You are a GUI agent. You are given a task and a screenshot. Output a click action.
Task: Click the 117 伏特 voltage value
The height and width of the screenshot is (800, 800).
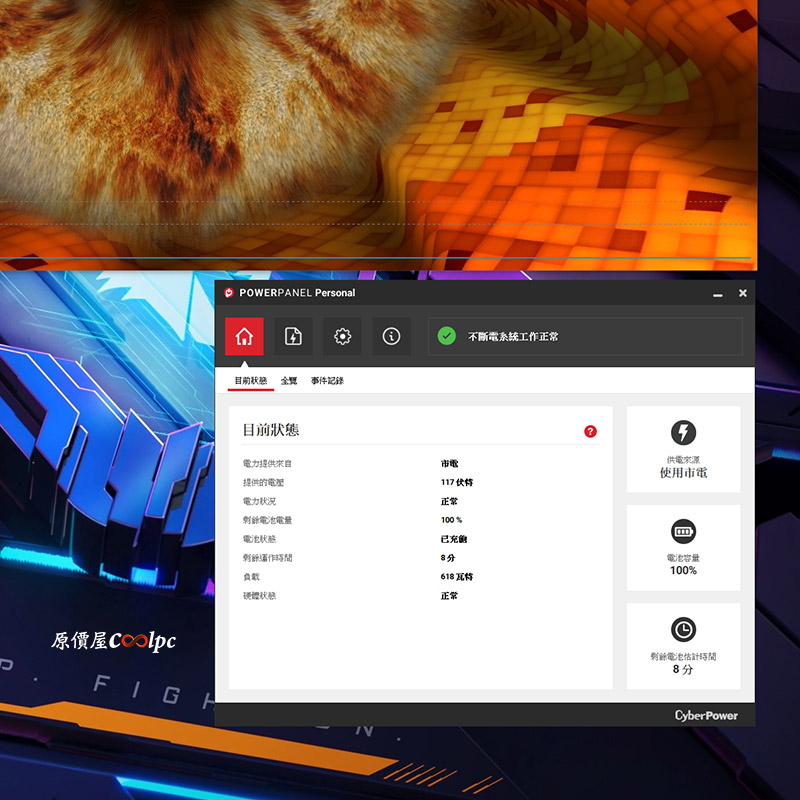(x=457, y=482)
